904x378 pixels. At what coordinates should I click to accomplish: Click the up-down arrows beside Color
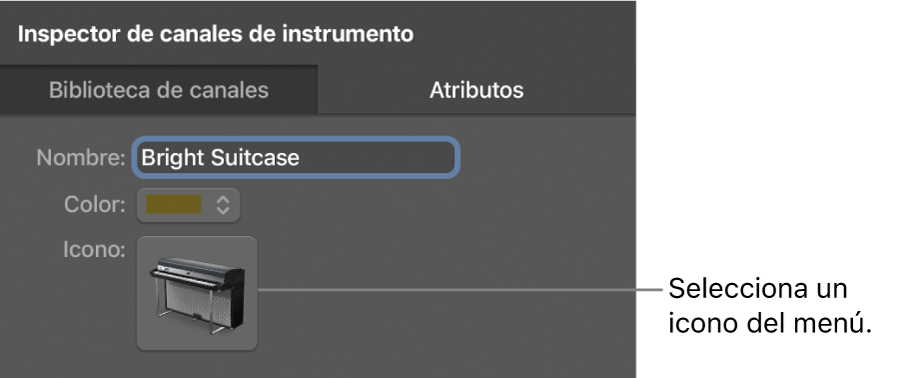[223, 205]
